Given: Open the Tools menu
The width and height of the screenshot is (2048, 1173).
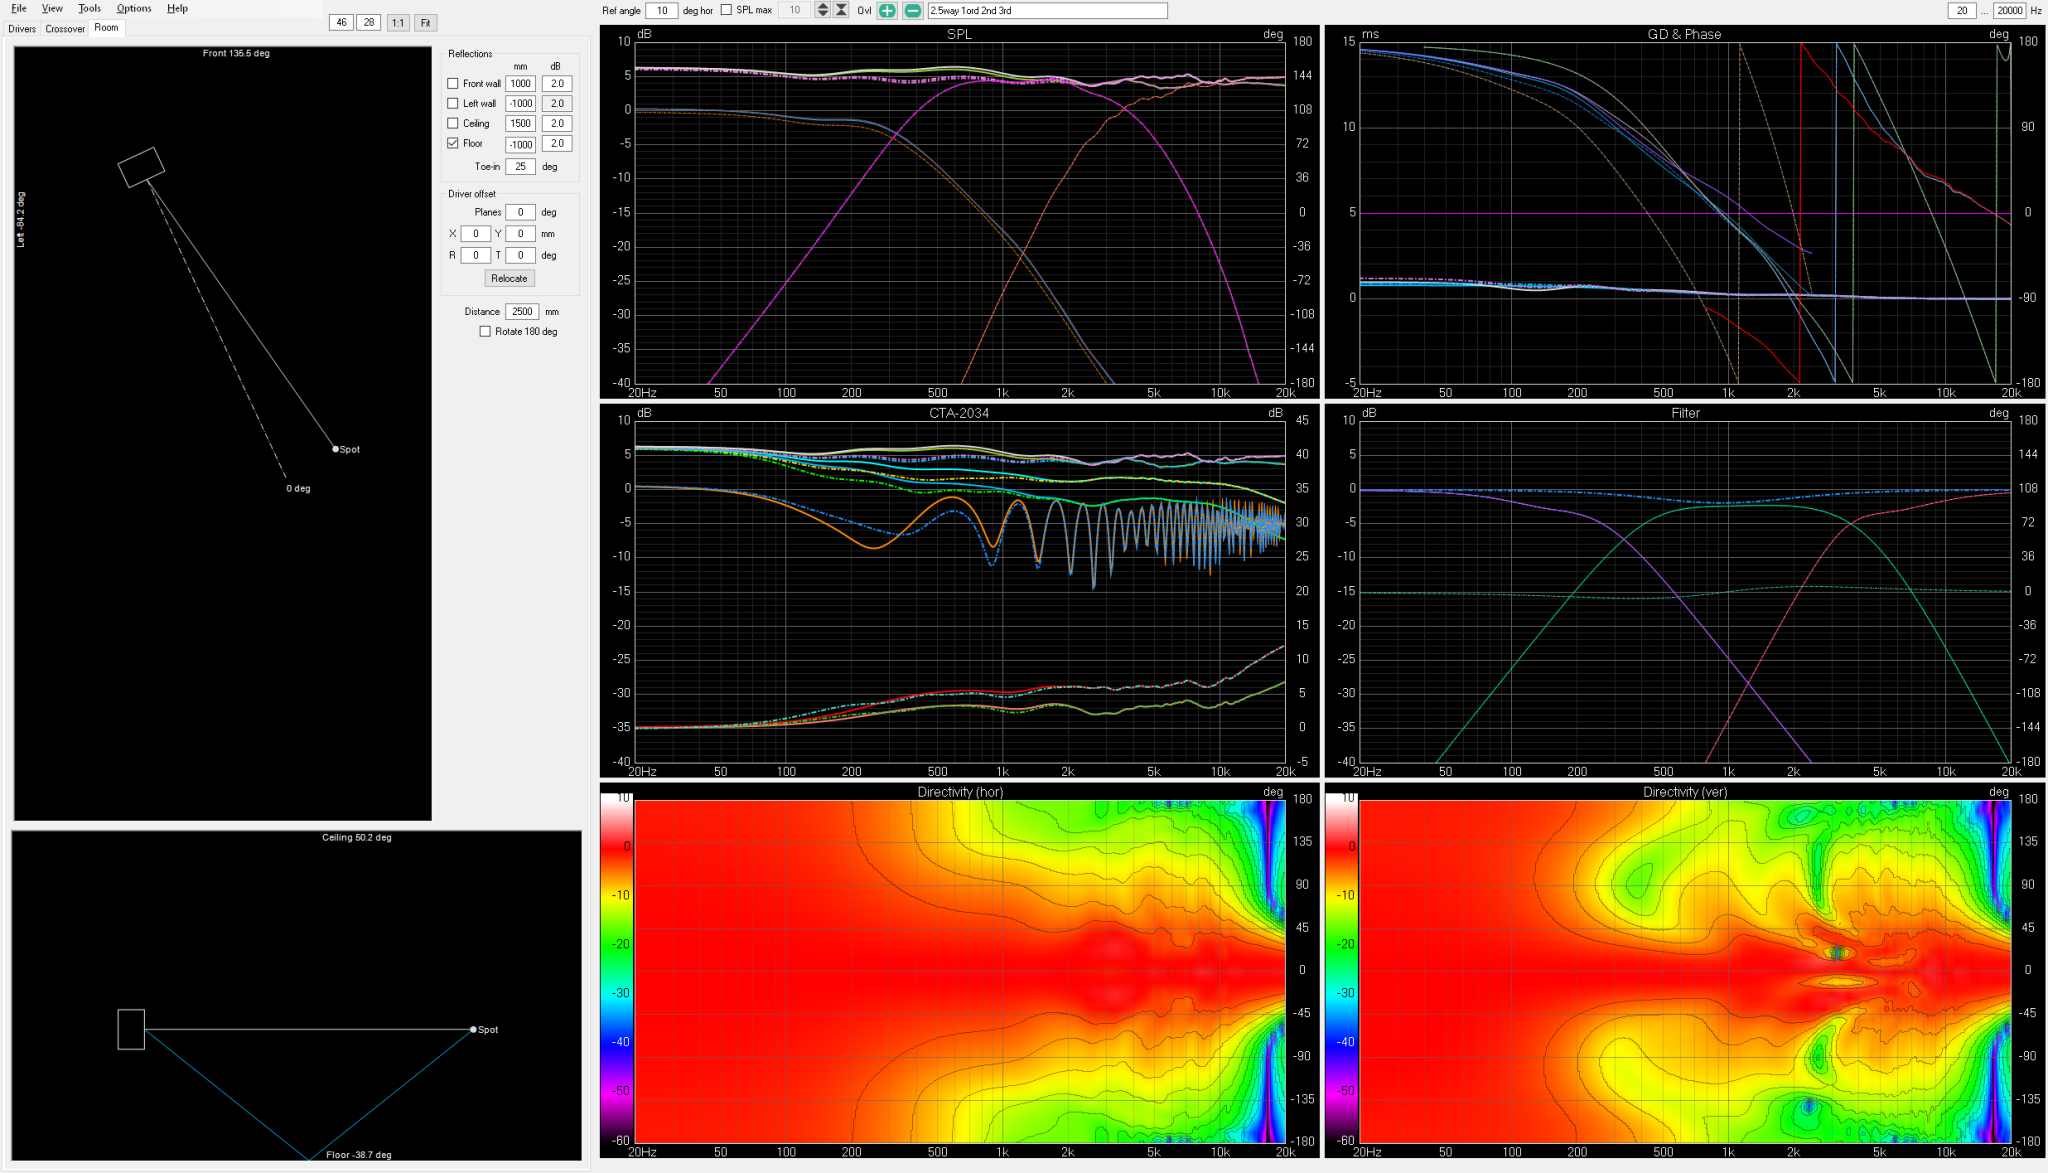Looking at the screenshot, I should [90, 8].
